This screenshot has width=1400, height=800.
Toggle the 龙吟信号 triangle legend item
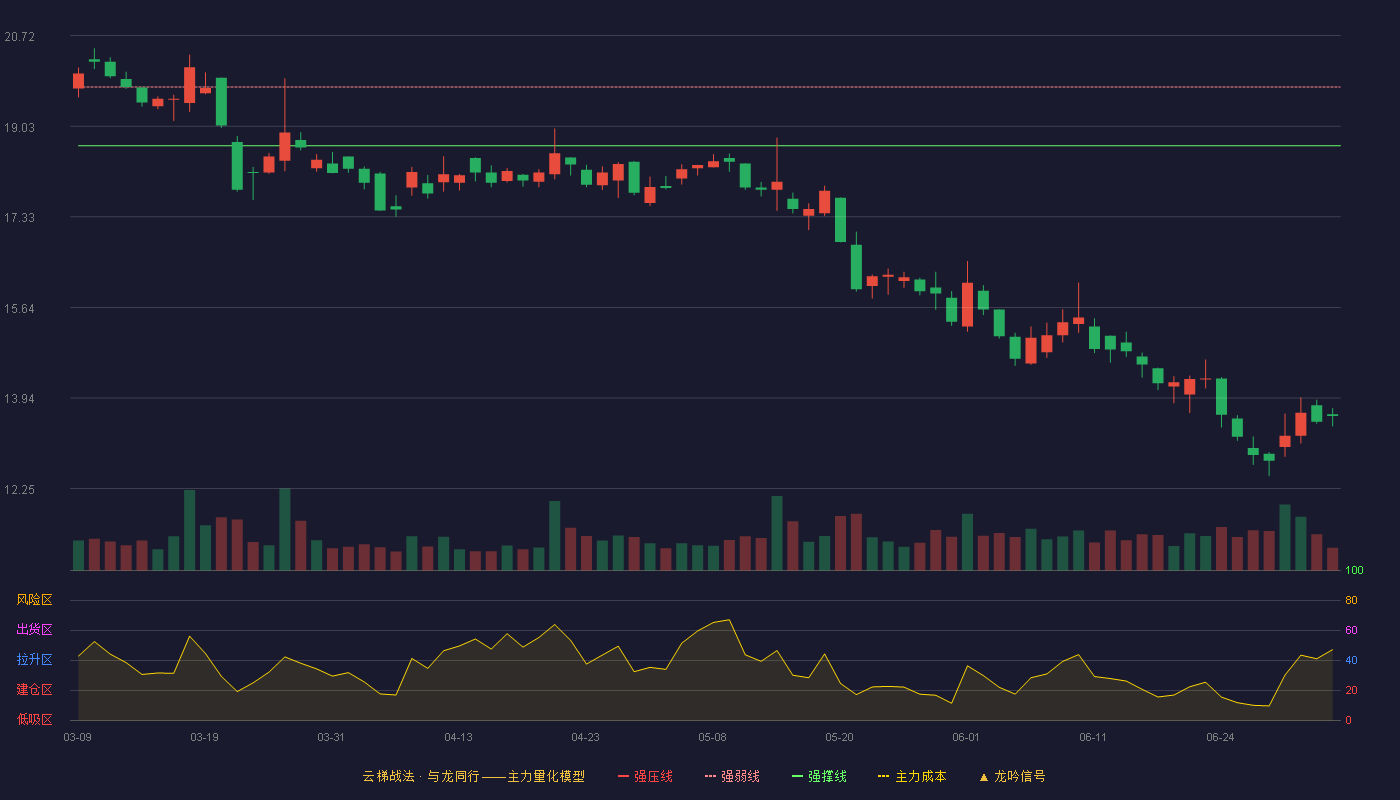pyautogui.click(x=1012, y=776)
